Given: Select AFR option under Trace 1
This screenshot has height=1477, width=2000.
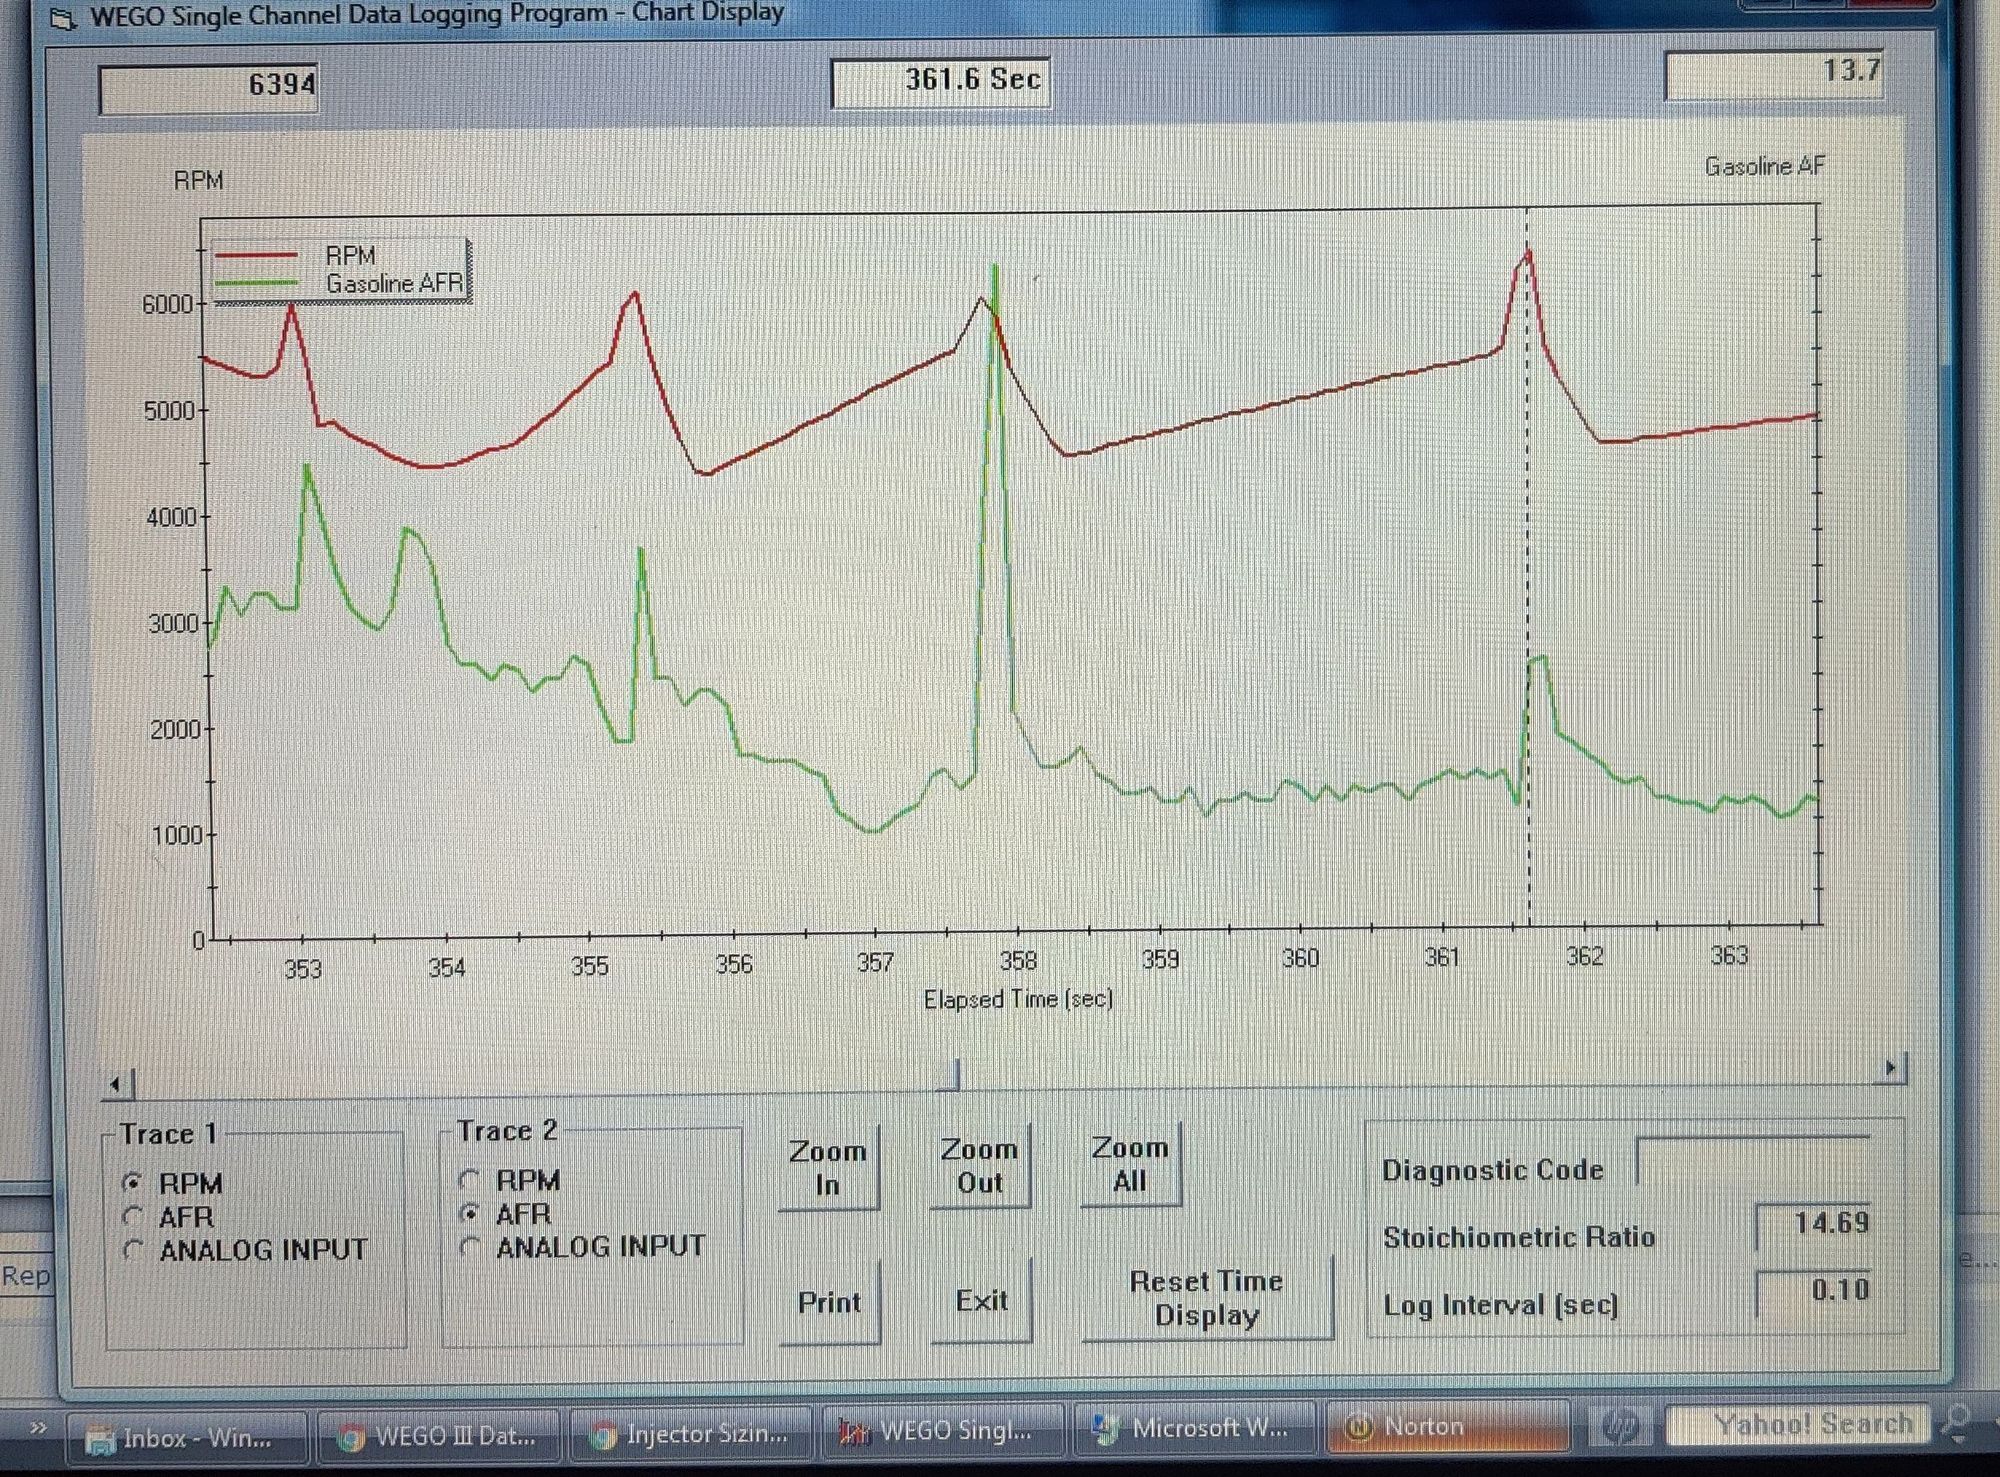Looking at the screenshot, I should point(133,1216).
